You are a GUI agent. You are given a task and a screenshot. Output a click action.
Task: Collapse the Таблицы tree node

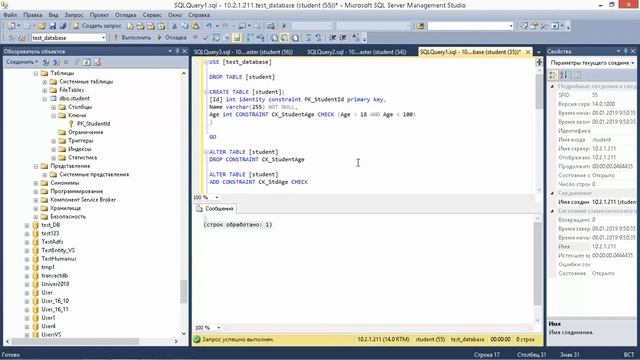point(36,73)
